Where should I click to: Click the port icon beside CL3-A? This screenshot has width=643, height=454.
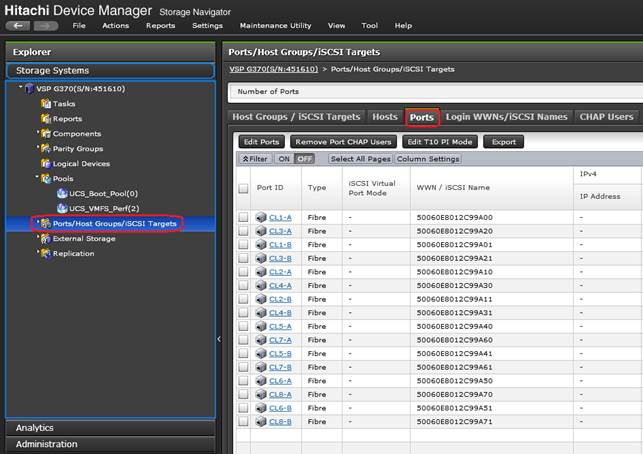click(261, 231)
